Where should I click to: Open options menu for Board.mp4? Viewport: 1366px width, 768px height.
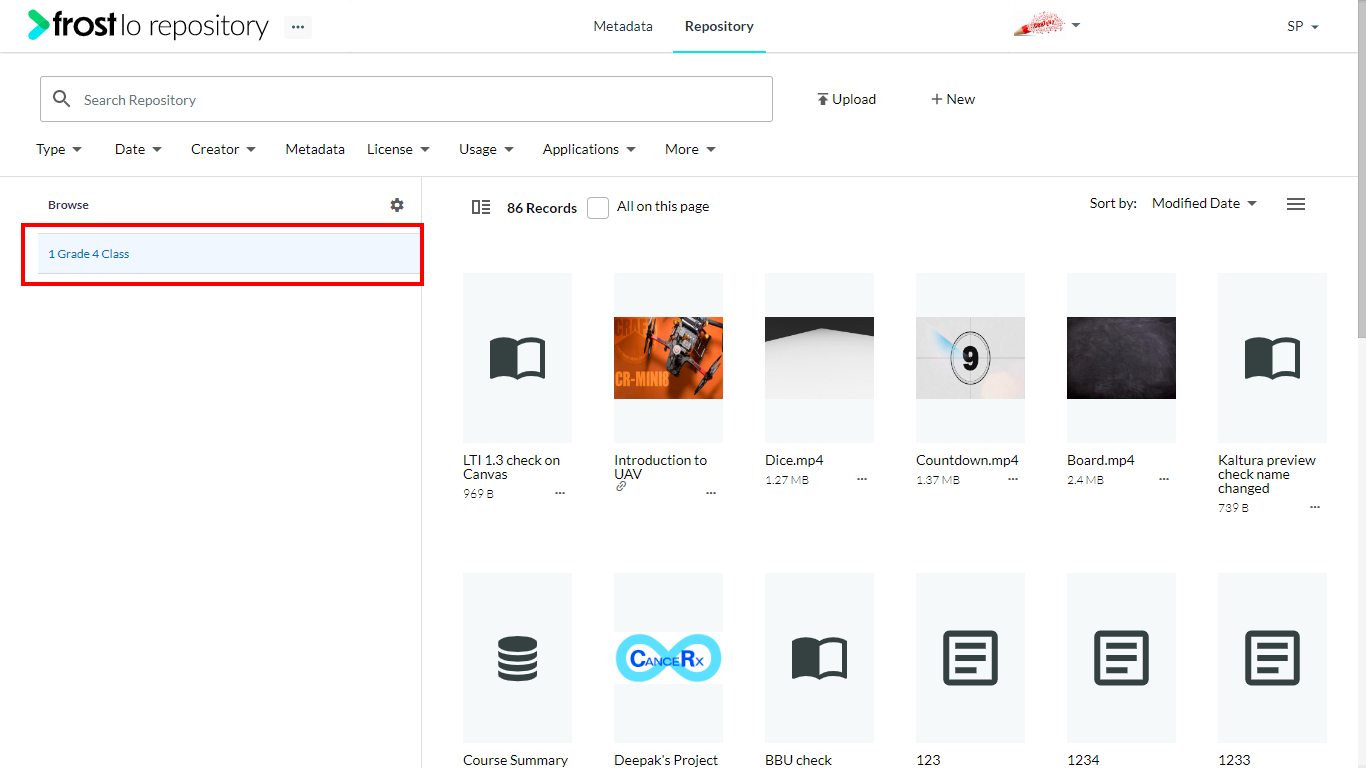pyautogui.click(x=1164, y=480)
